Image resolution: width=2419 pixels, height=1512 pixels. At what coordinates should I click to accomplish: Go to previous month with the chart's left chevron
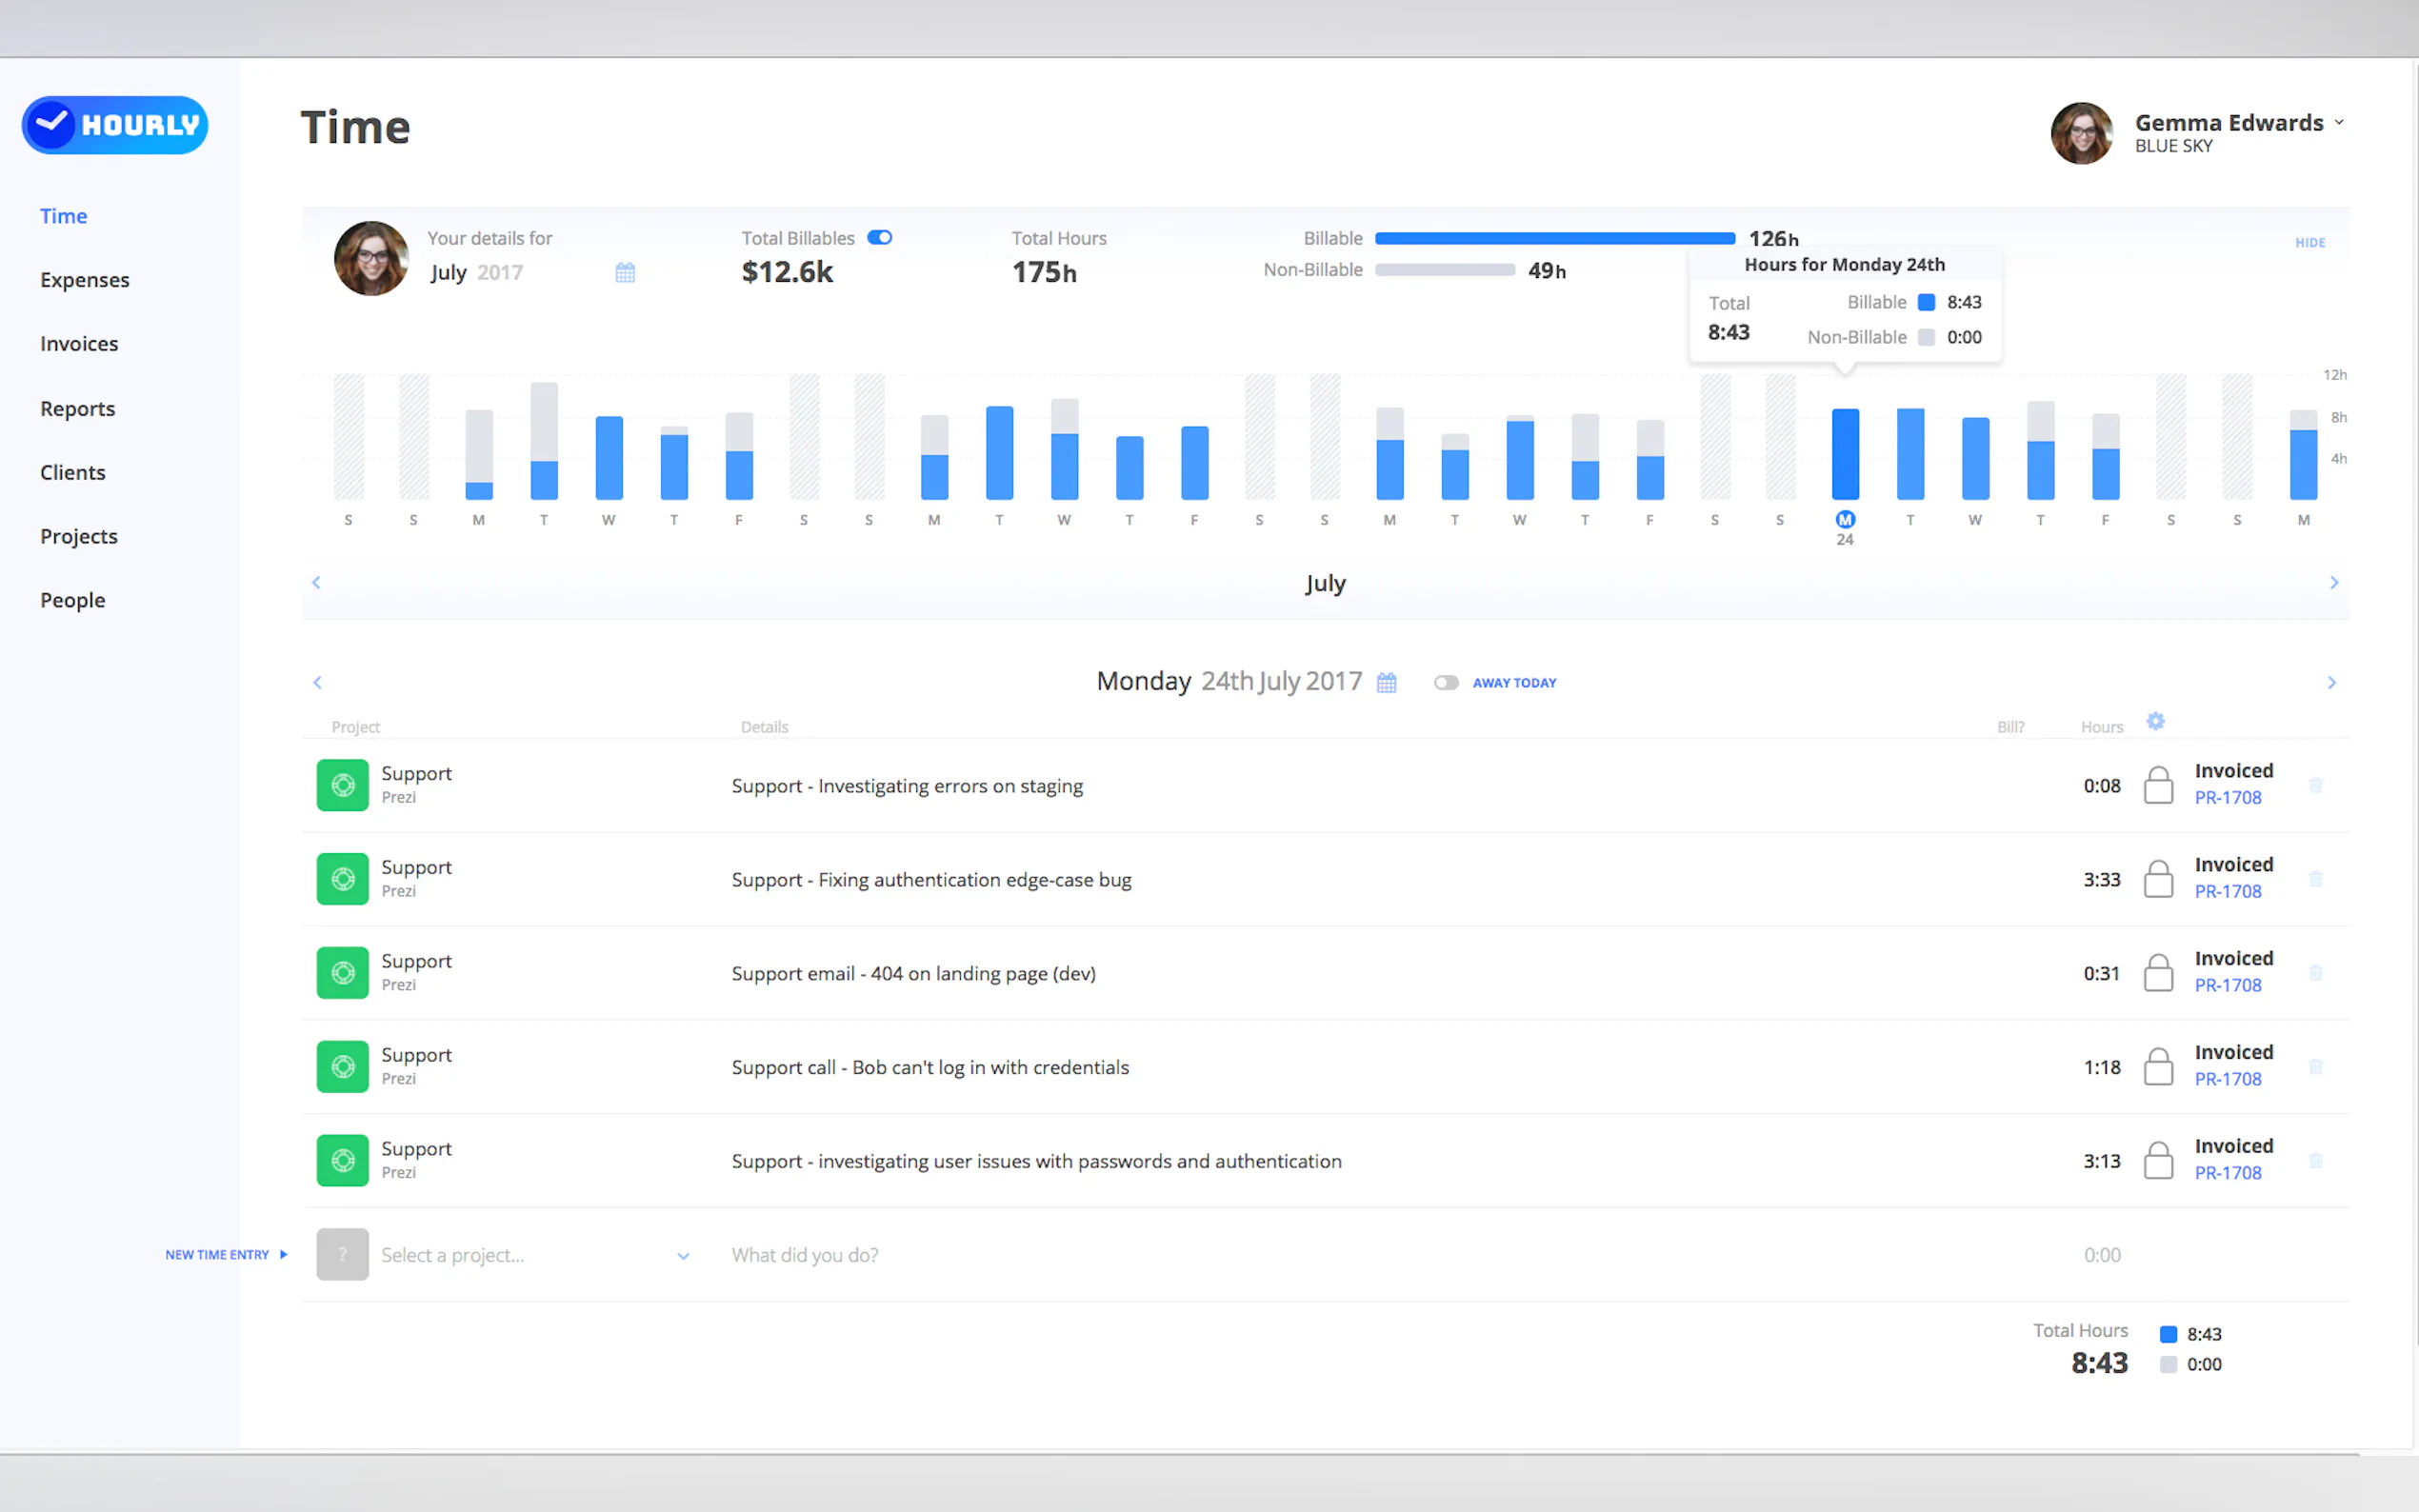point(316,582)
